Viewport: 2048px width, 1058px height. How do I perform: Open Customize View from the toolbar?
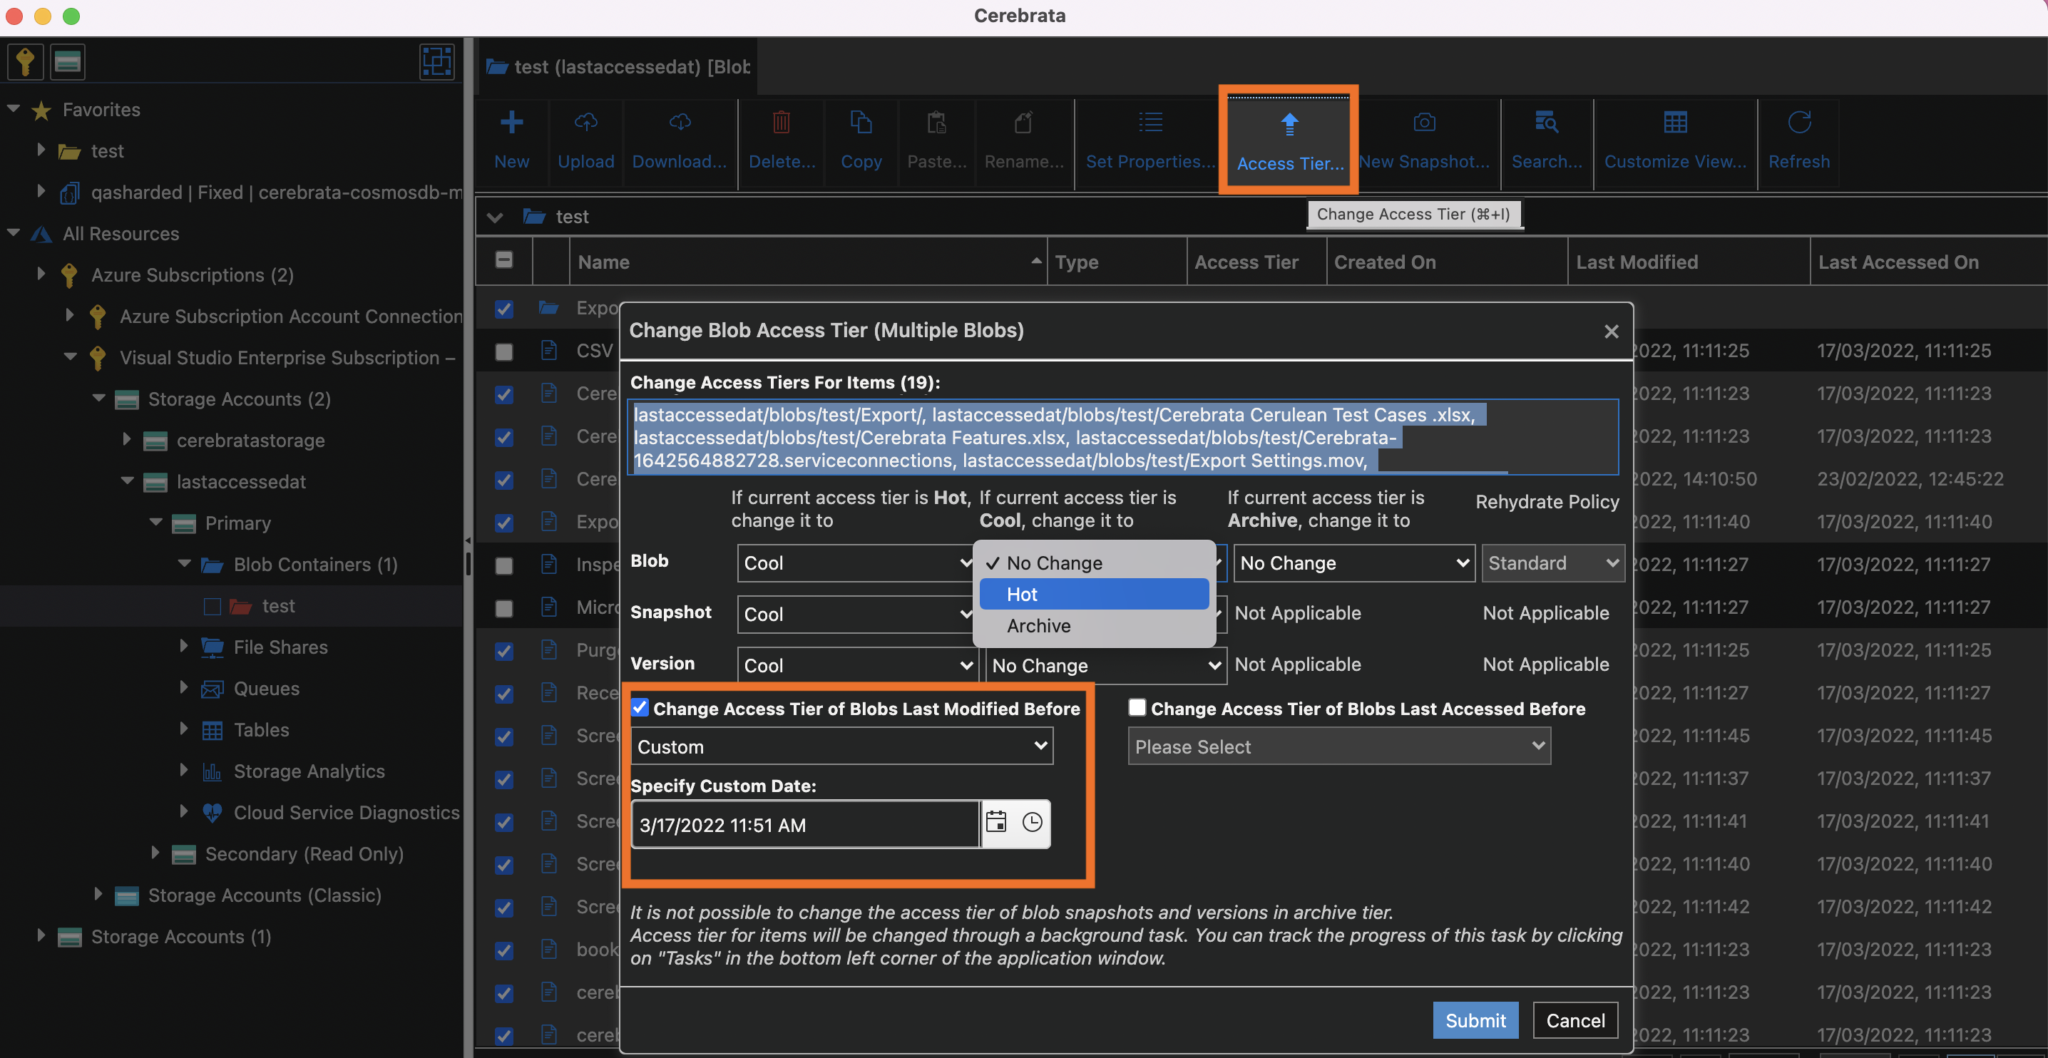1673,140
